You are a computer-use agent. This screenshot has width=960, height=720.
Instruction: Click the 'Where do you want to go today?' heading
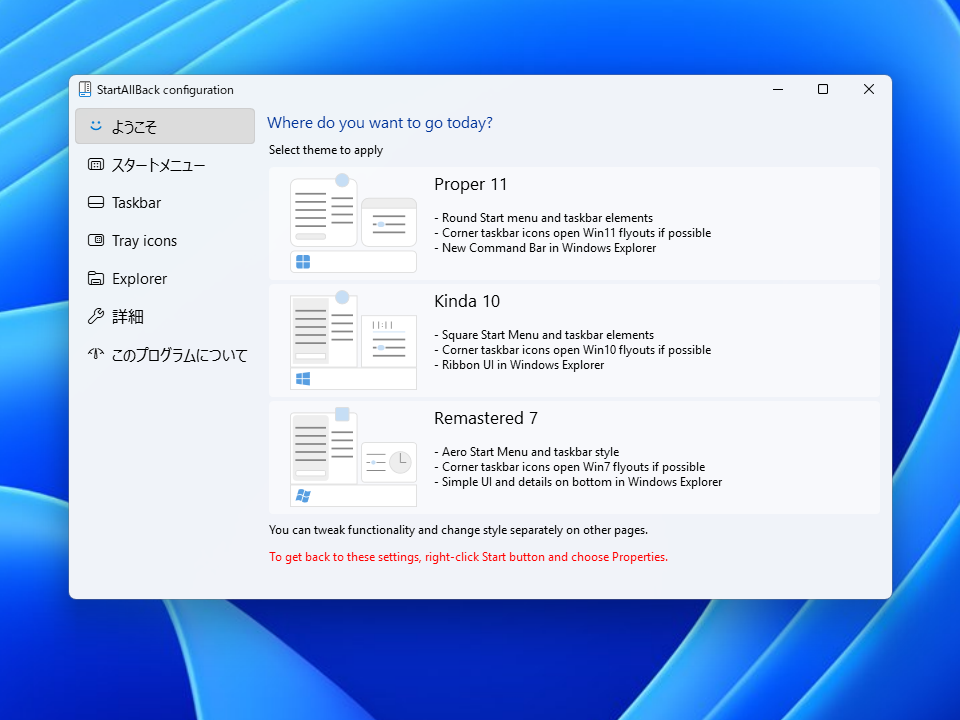point(380,122)
